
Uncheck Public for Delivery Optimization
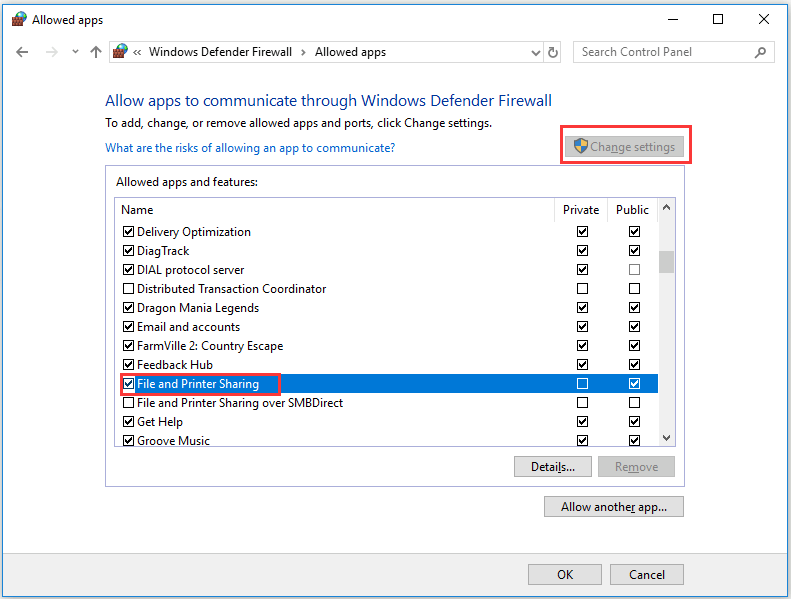click(x=633, y=232)
